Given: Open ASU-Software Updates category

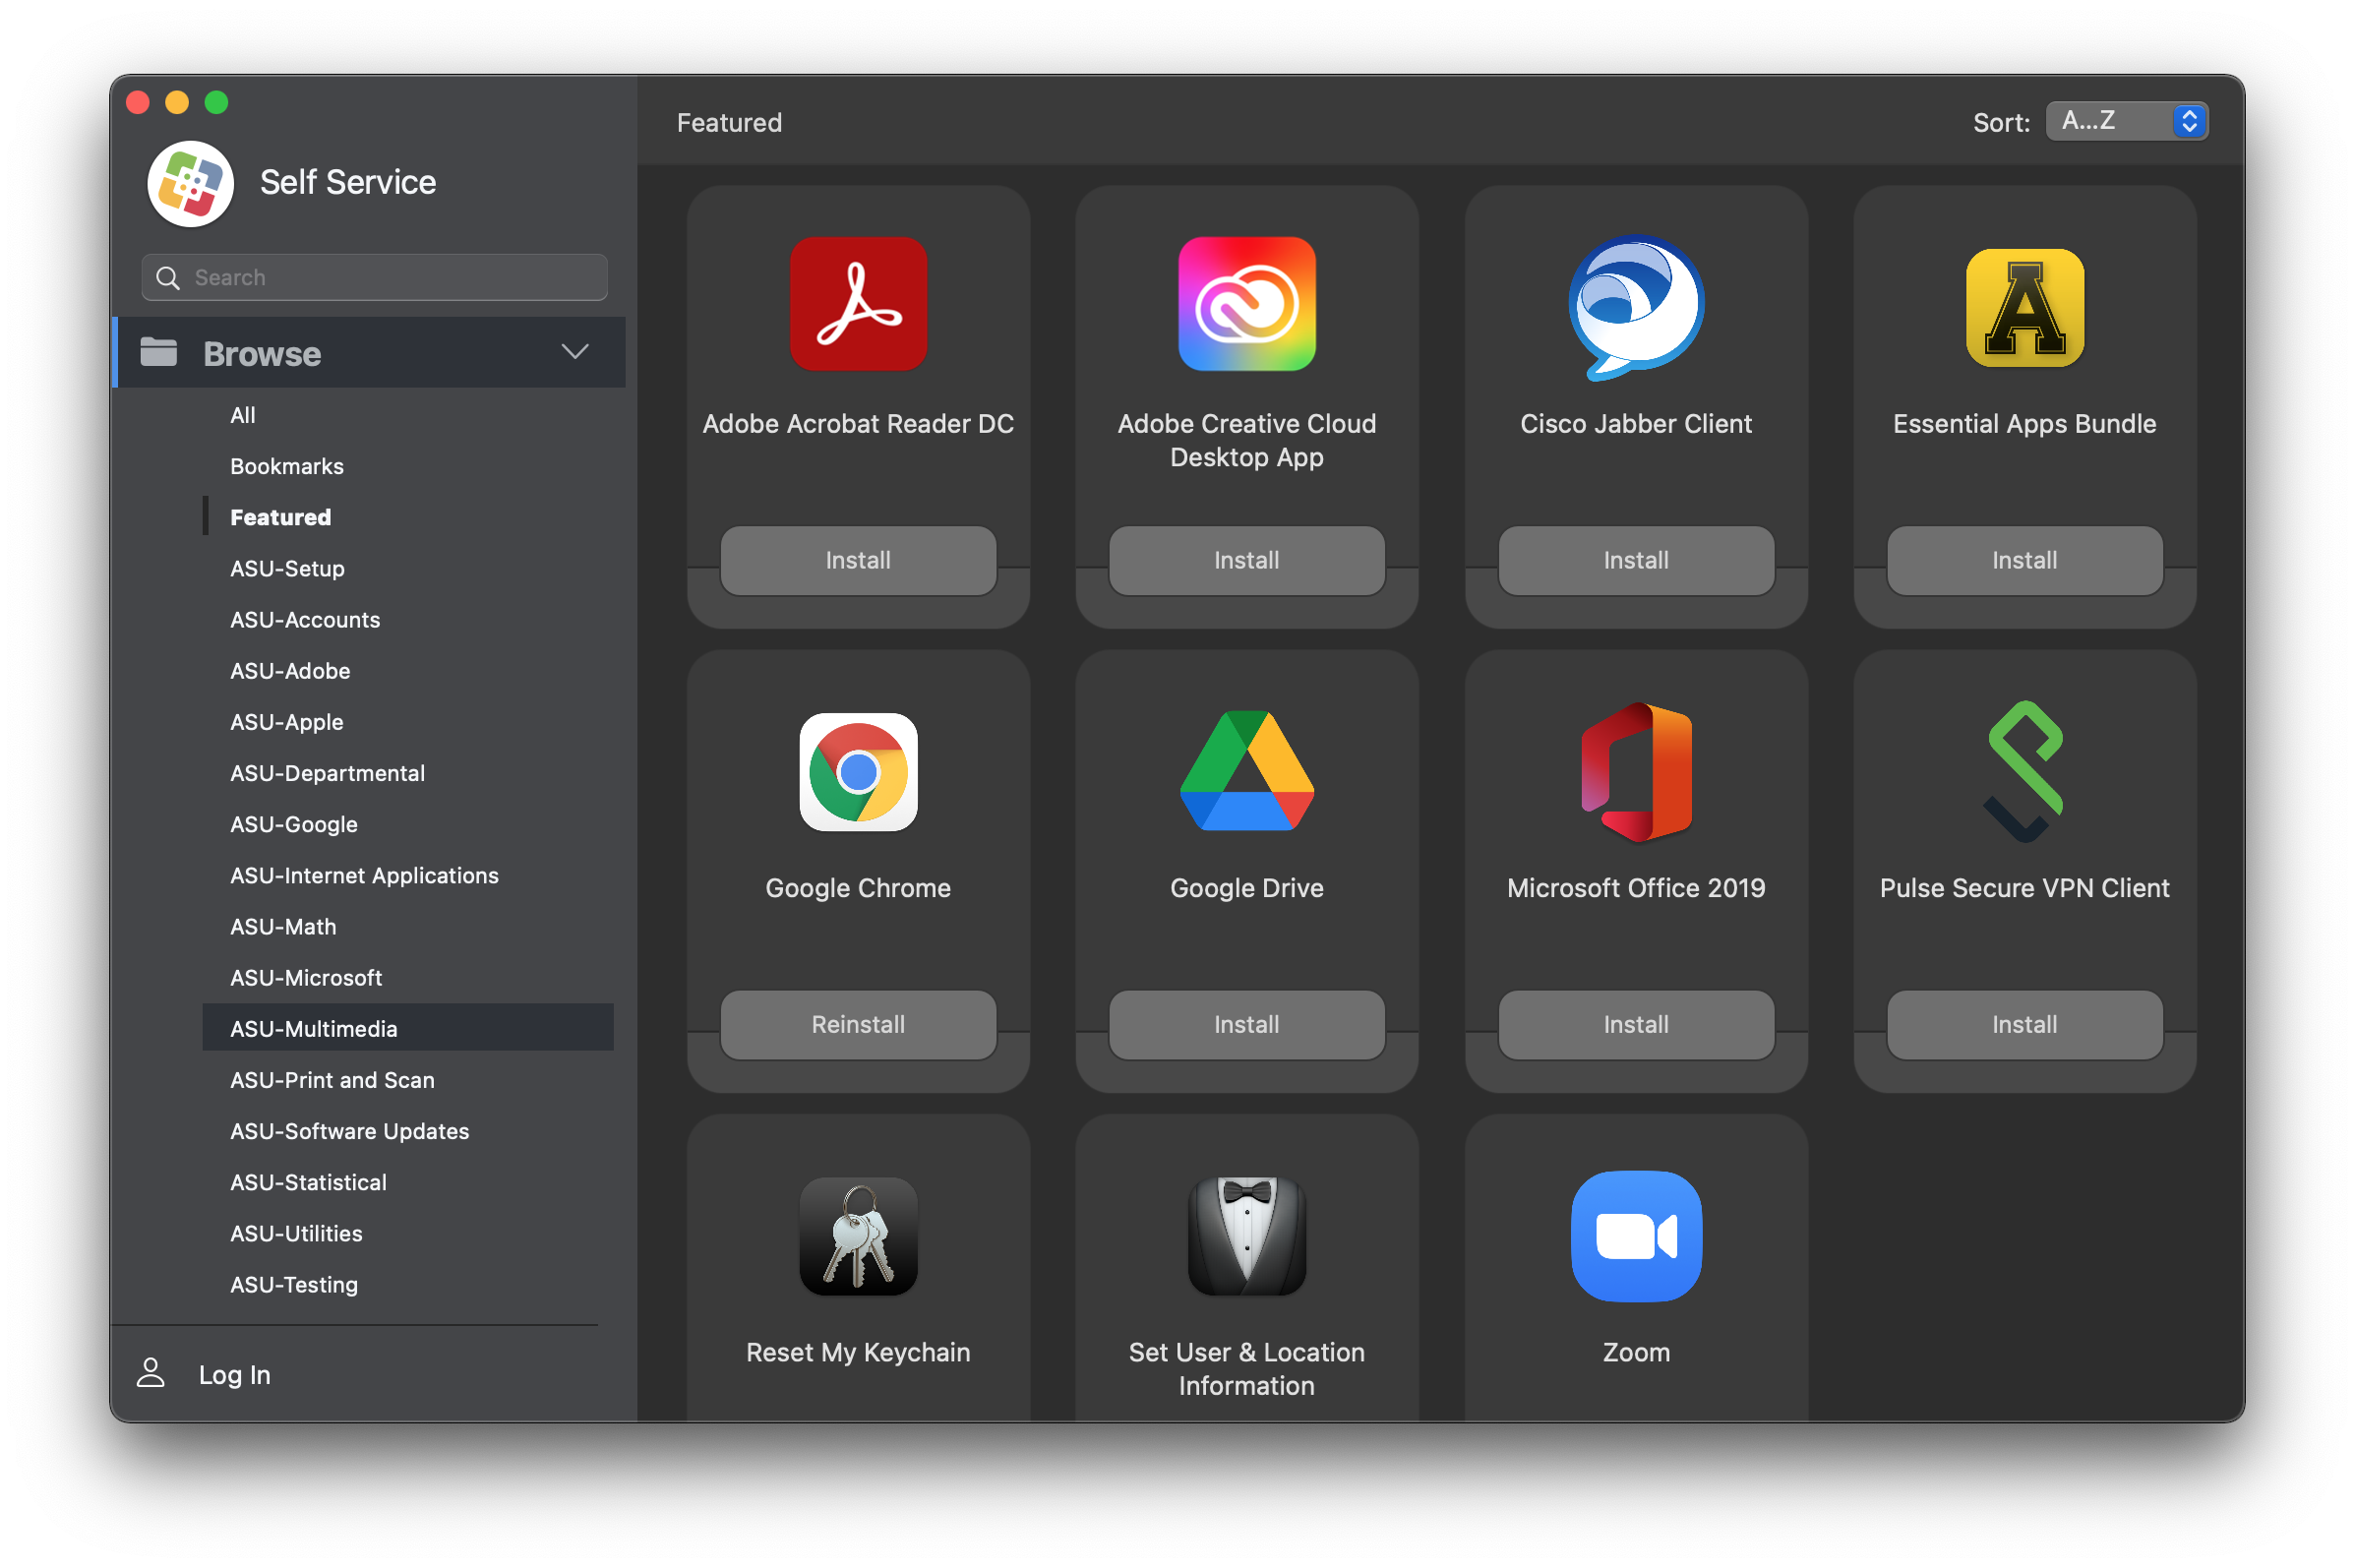Looking at the screenshot, I should (x=349, y=1130).
